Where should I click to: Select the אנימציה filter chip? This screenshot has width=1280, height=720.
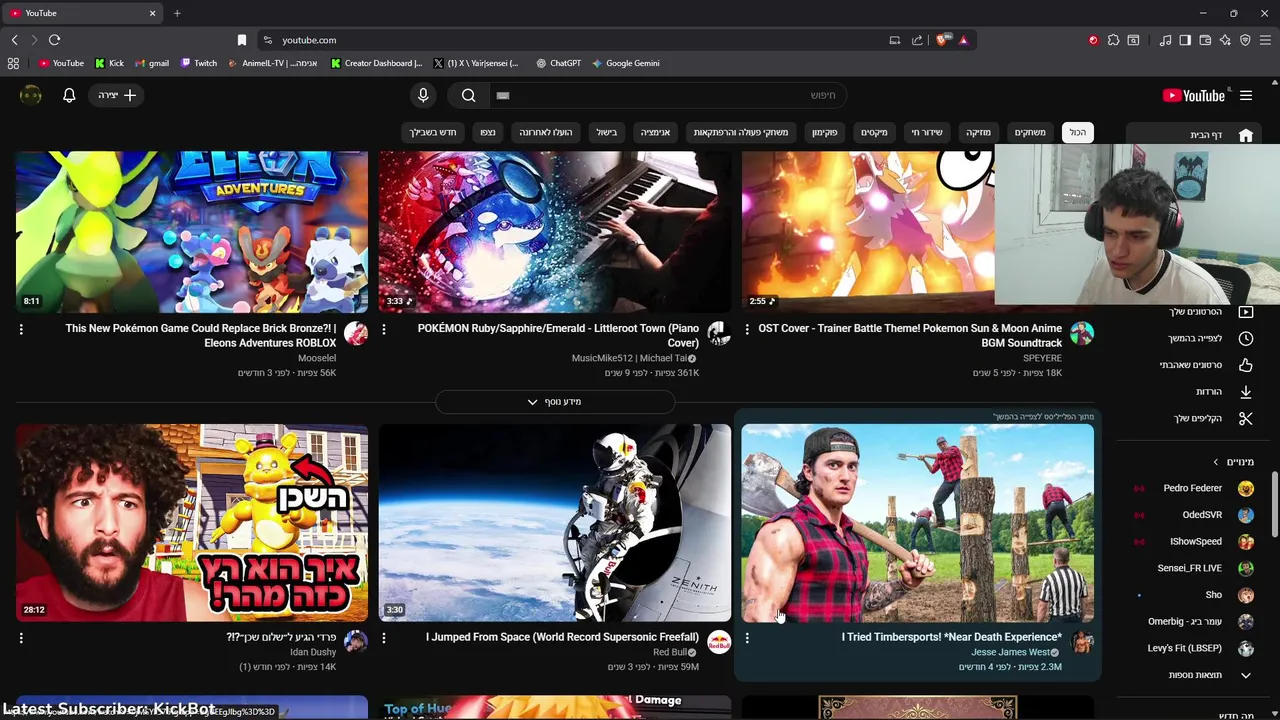click(x=655, y=132)
